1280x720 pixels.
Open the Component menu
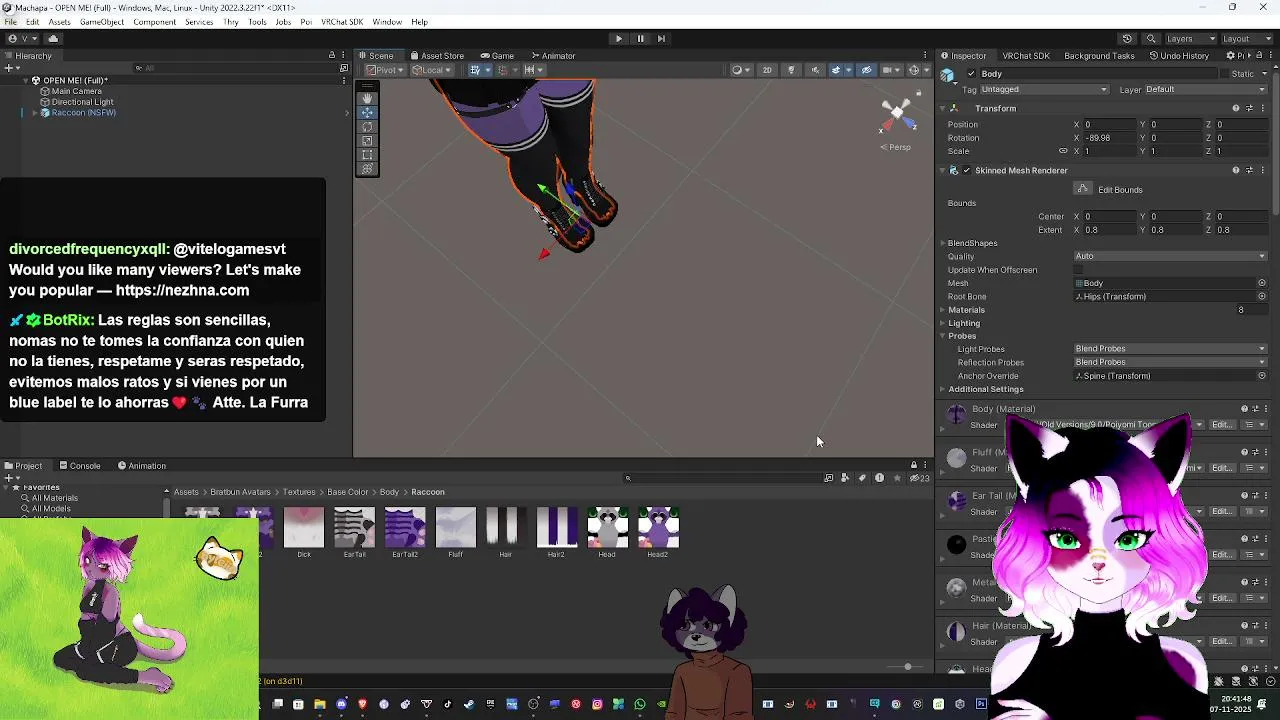coord(154,22)
